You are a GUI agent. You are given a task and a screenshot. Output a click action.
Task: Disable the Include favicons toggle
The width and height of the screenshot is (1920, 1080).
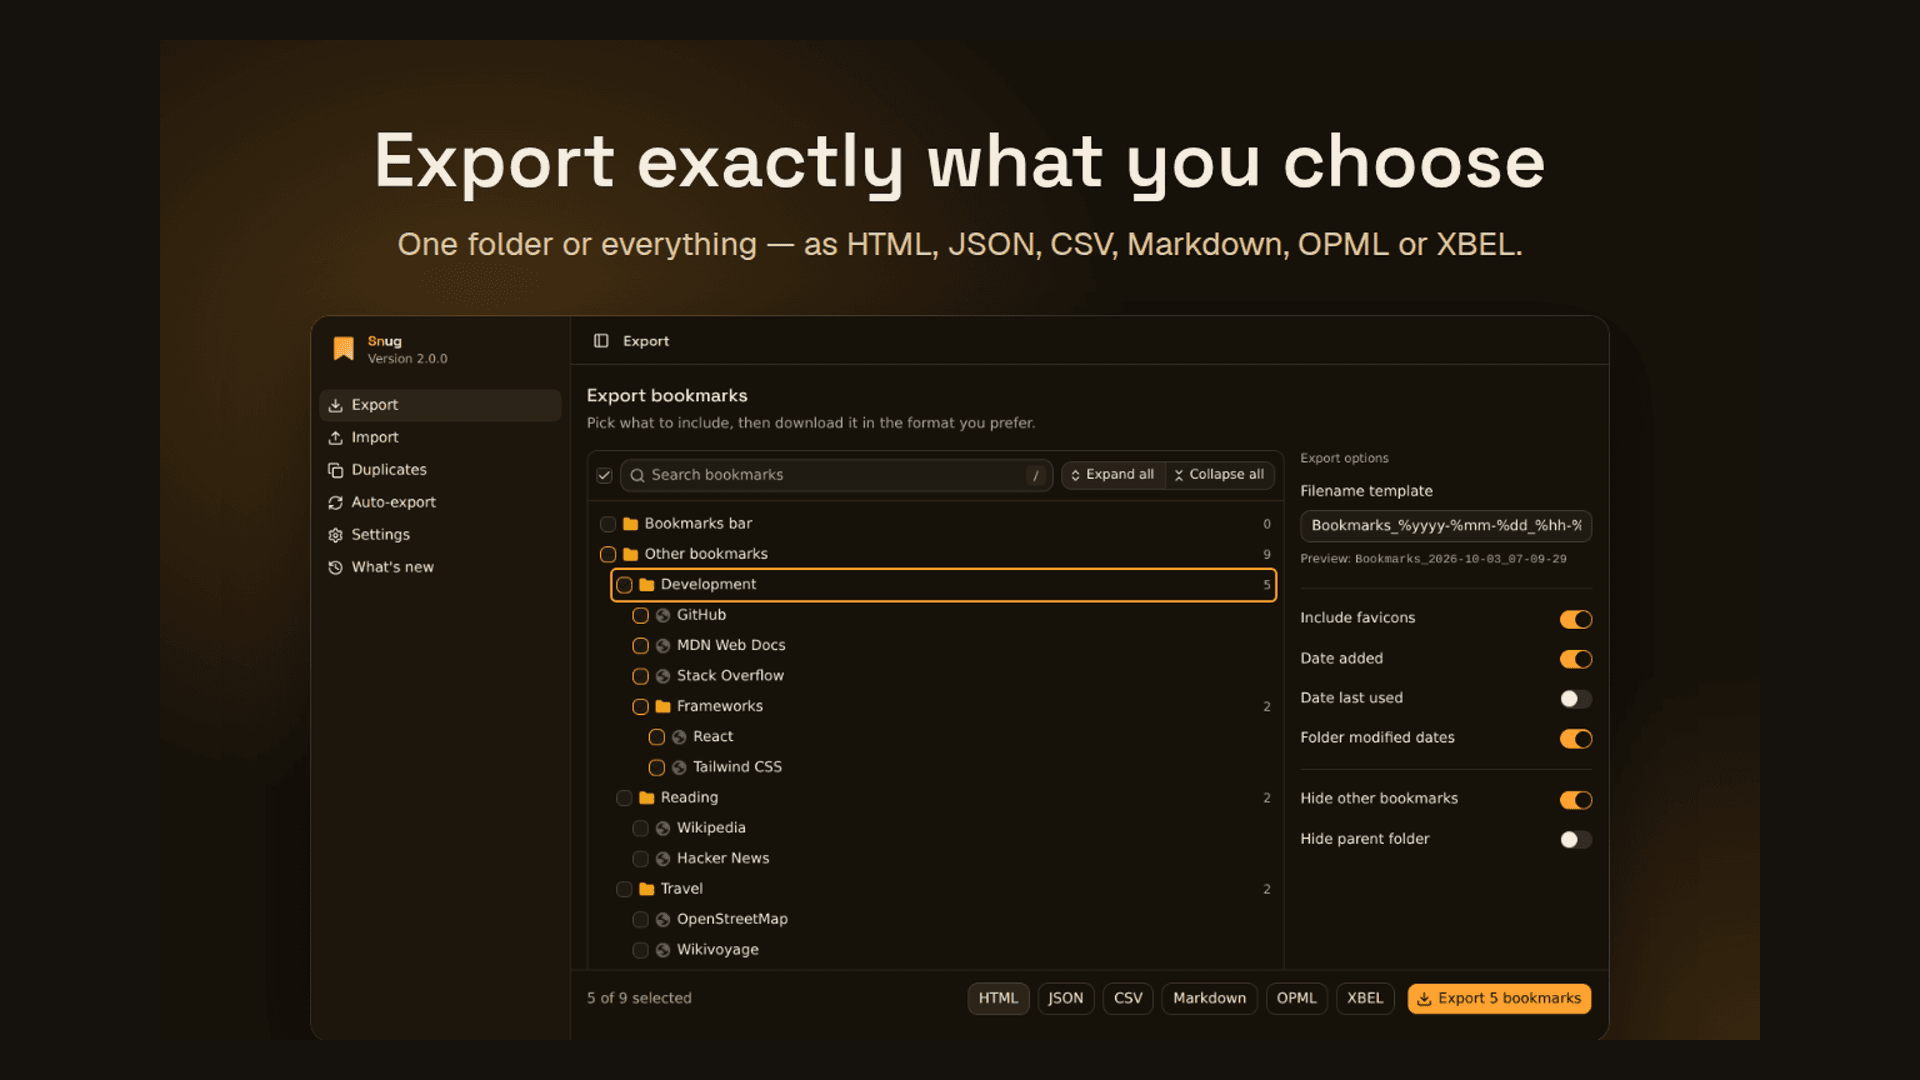pos(1576,619)
